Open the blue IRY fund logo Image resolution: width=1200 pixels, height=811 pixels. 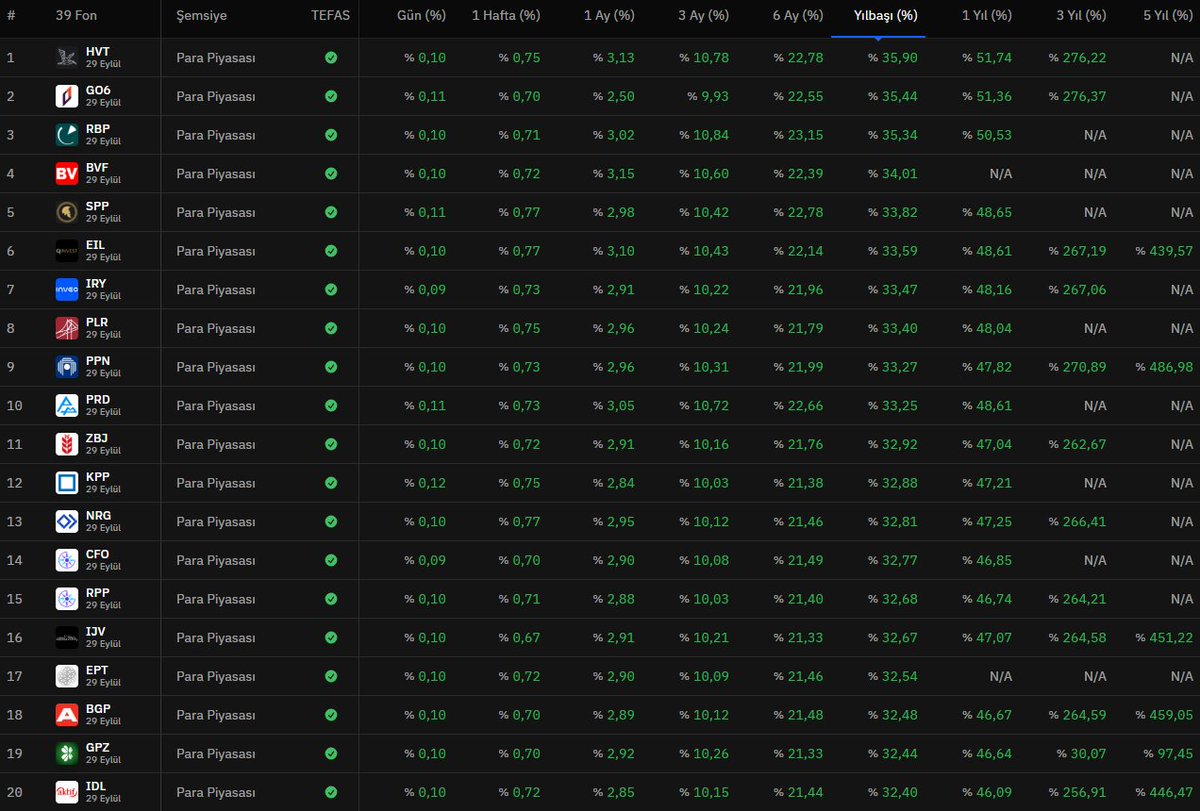pos(67,290)
